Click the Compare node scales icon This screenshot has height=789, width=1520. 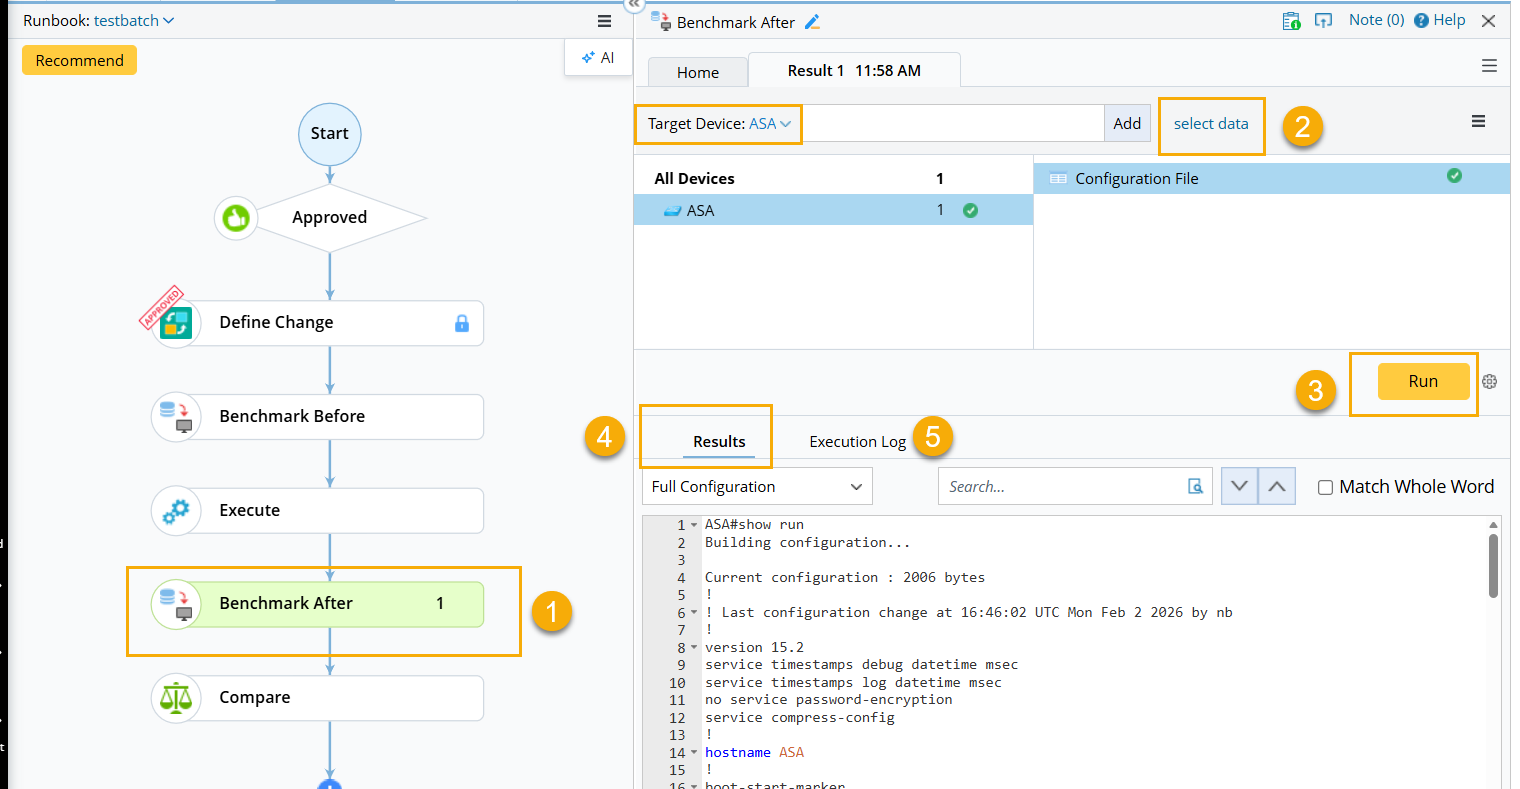176,698
